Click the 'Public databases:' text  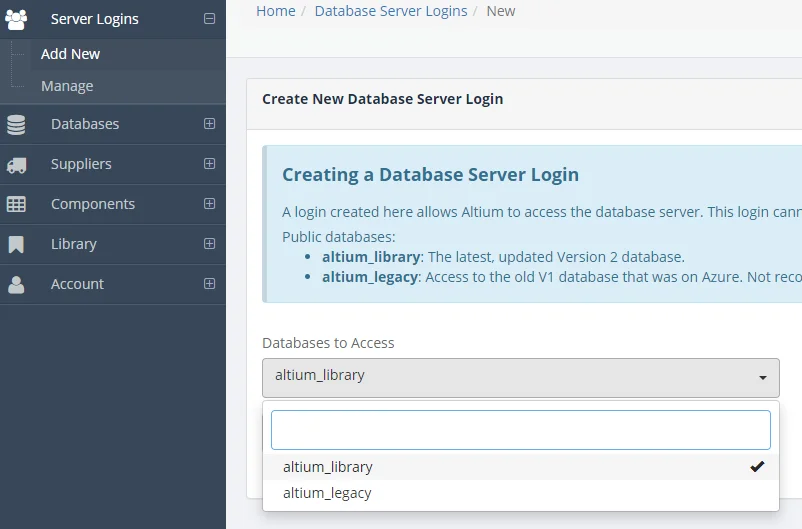(339, 237)
